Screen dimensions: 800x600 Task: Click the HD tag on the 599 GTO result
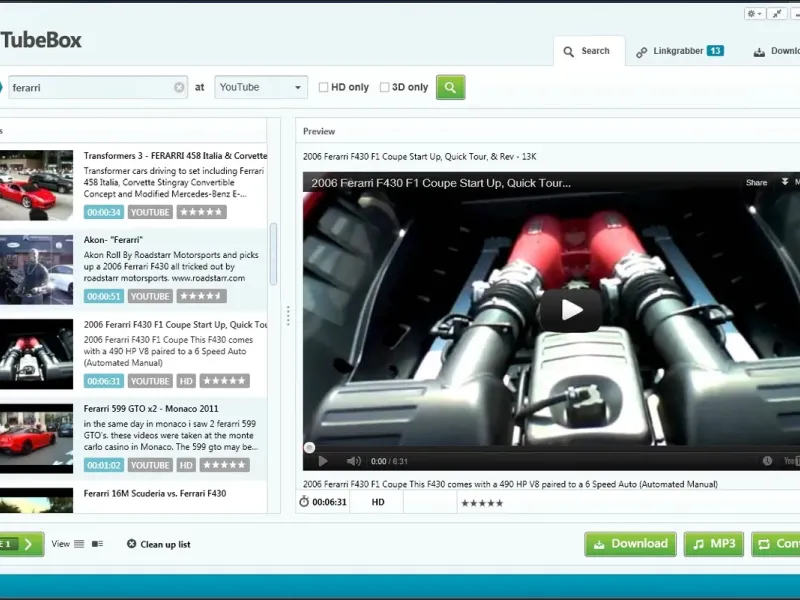(x=186, y=465)
